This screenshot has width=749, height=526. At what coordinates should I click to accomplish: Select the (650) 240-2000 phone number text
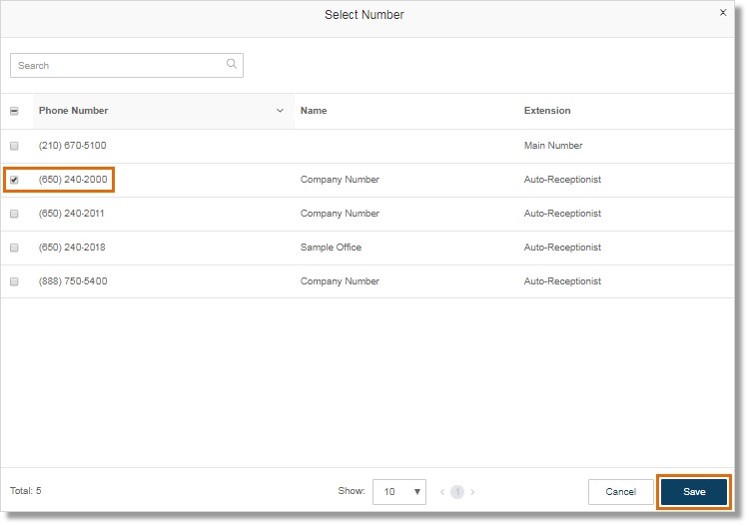click(x=73, y=179)
